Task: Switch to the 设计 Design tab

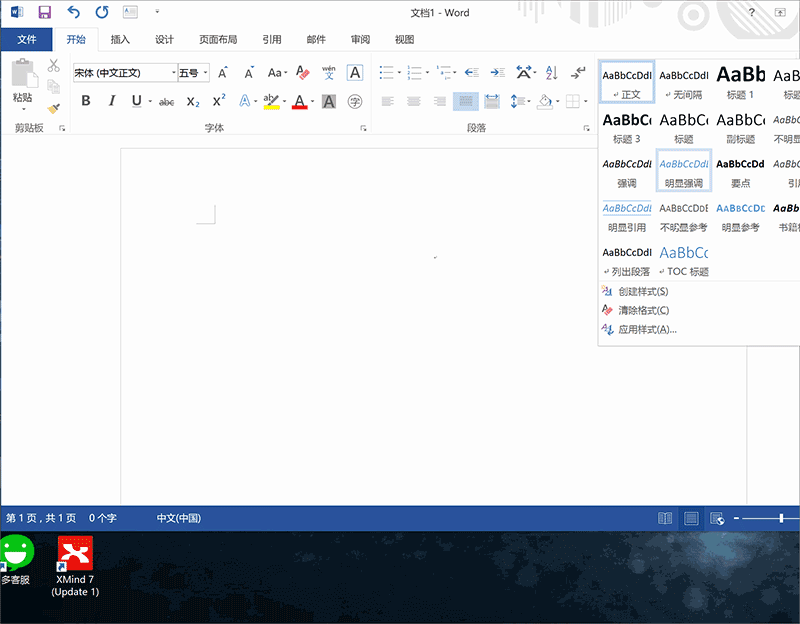Action: [164, 39]
